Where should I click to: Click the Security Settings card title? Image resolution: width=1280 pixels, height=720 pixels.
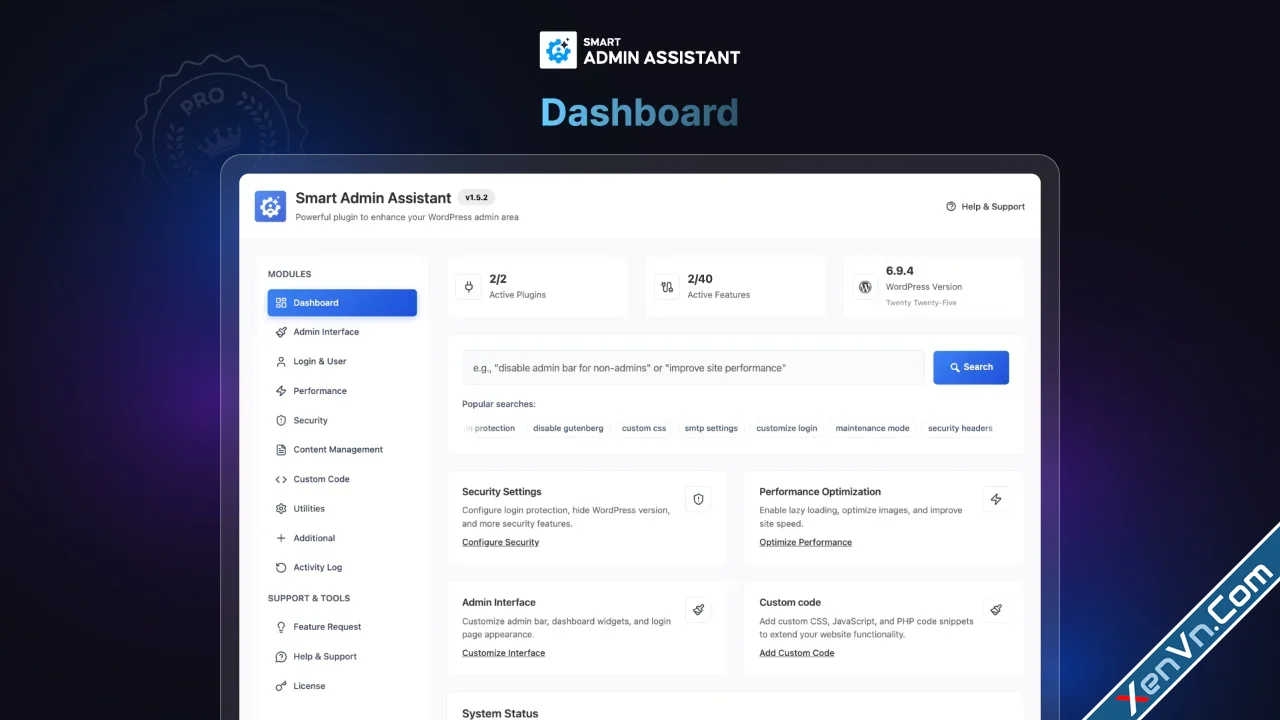click(502, 492)
